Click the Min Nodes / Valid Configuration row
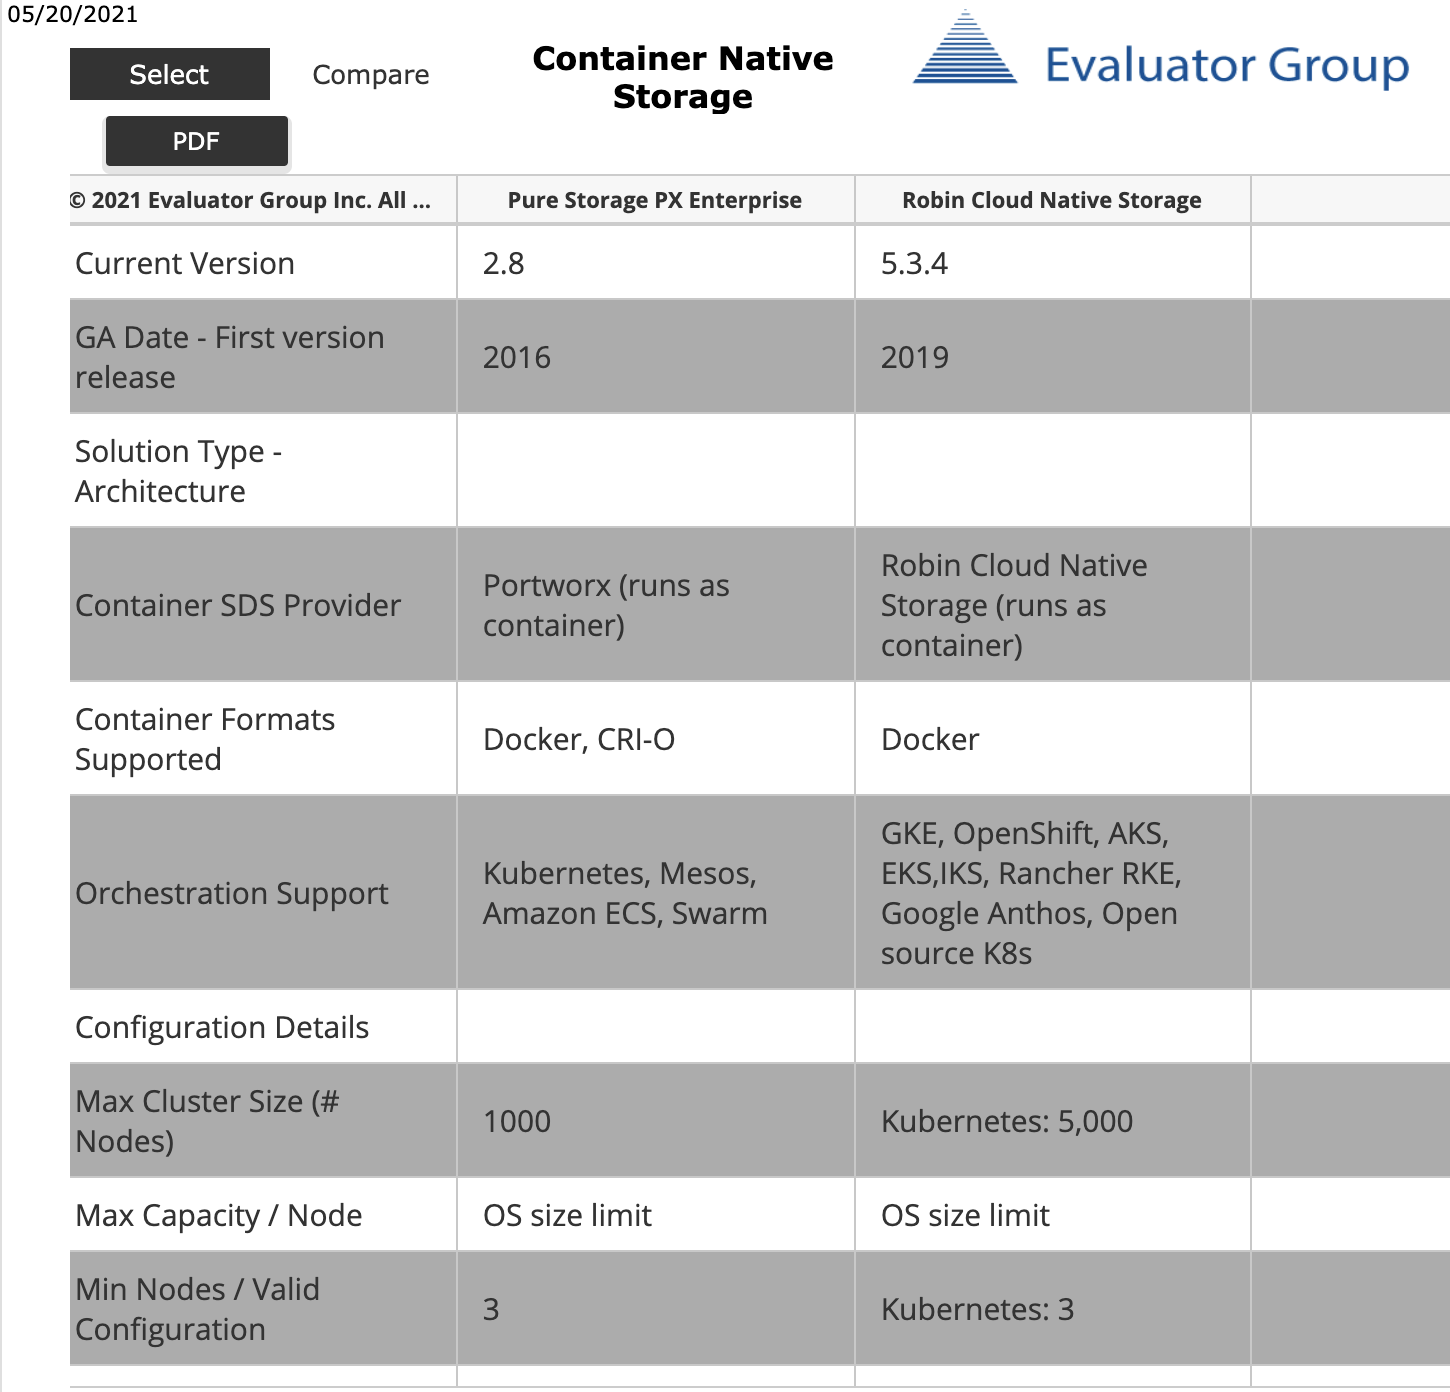This screenshot has height=1392, width=1450. click(x=197, y=1308)
